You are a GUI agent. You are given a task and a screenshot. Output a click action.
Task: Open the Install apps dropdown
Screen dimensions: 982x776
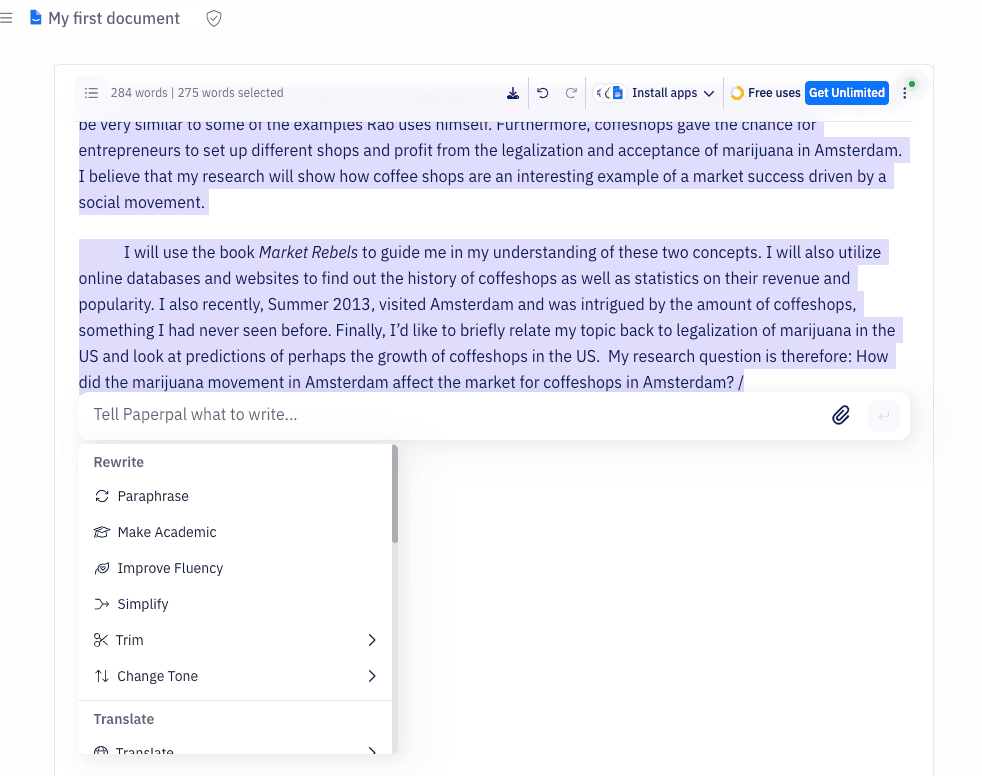[x=665, y=92]
